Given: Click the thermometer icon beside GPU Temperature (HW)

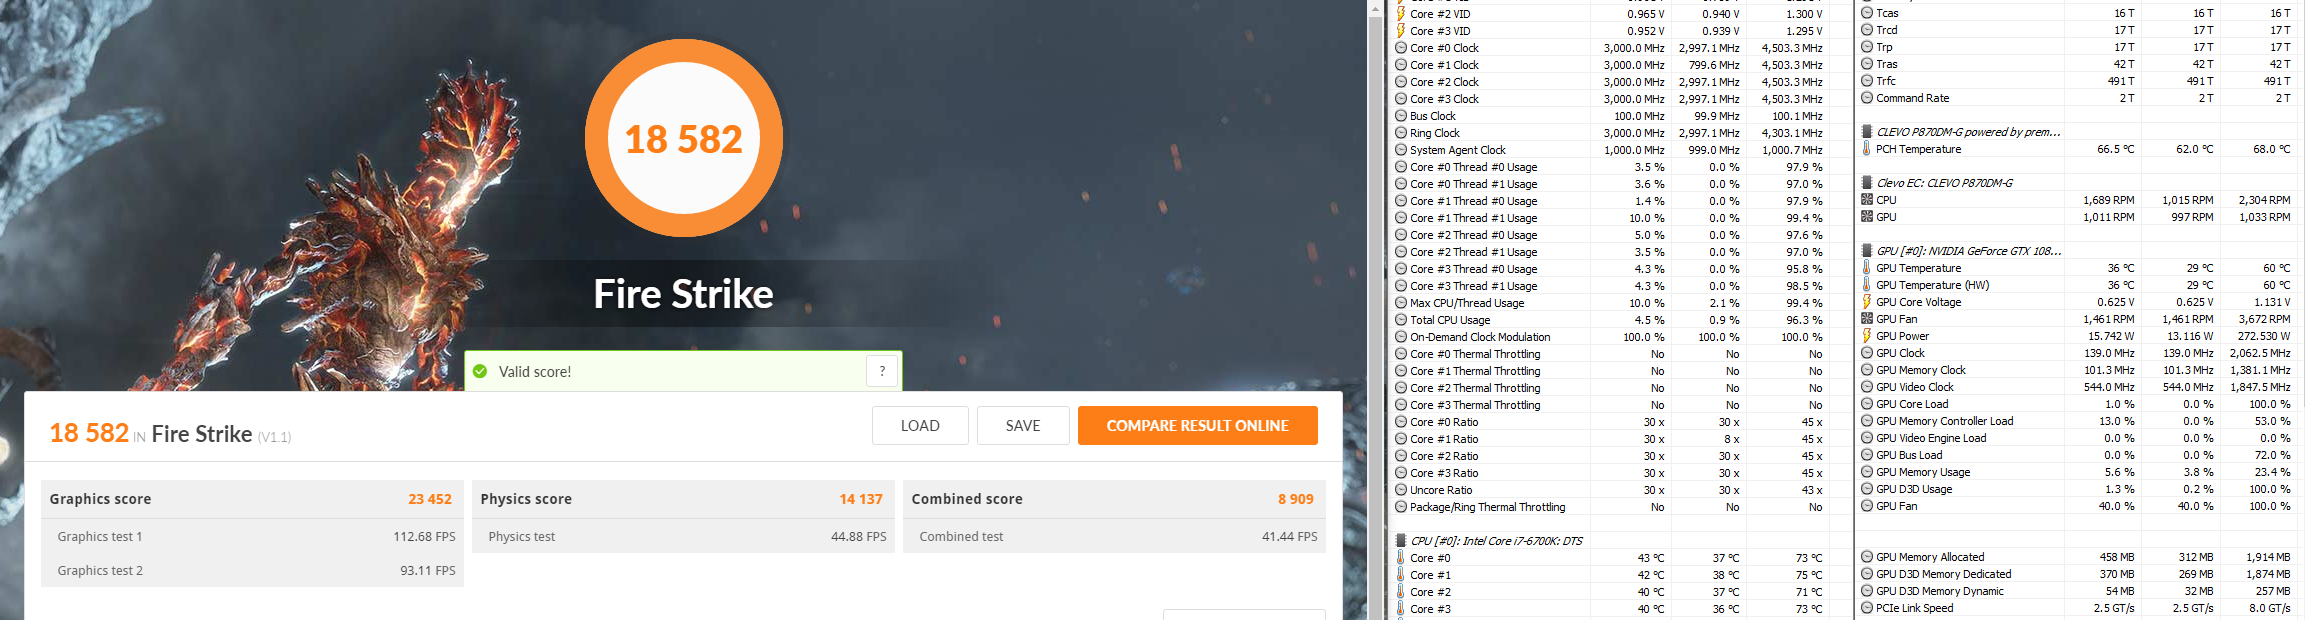Looking at the screenshot, I should click(1867, 285).
